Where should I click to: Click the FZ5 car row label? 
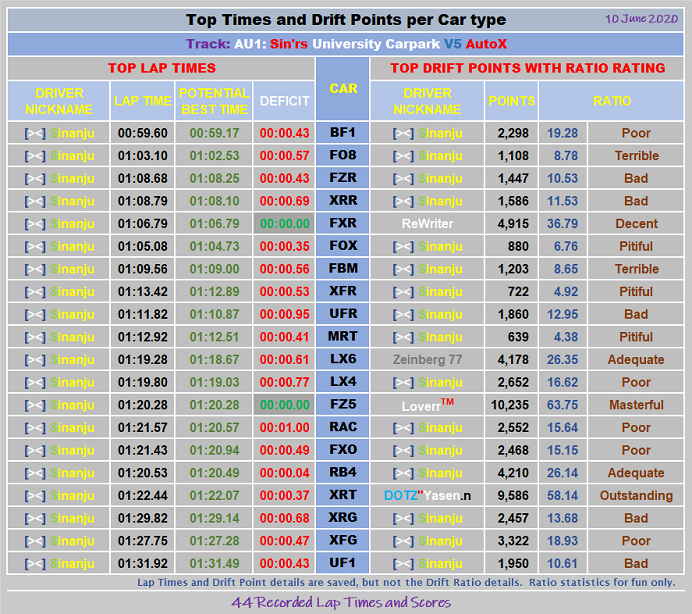(343, 404)
